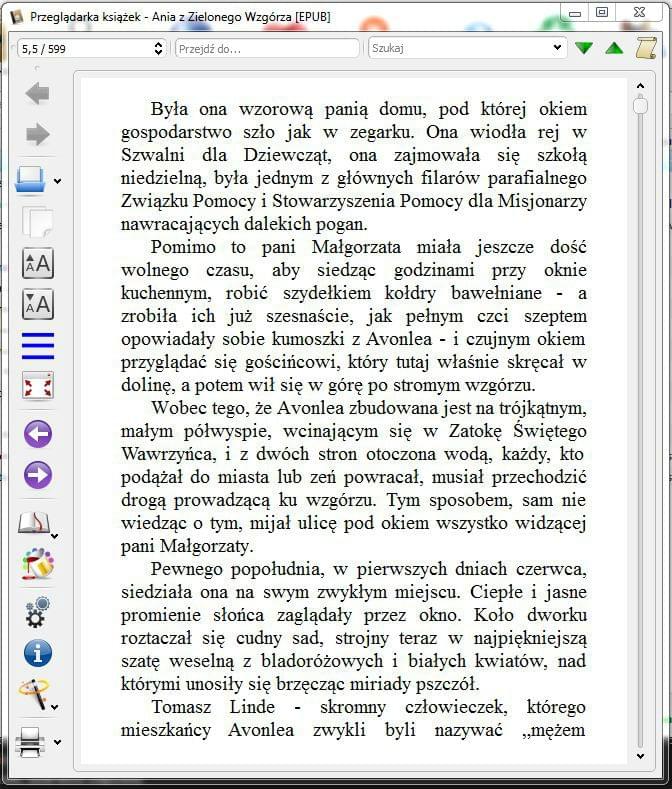Expand the printer dropdown arrow
This screenshot has height=789, width=672.
point(57,742)
